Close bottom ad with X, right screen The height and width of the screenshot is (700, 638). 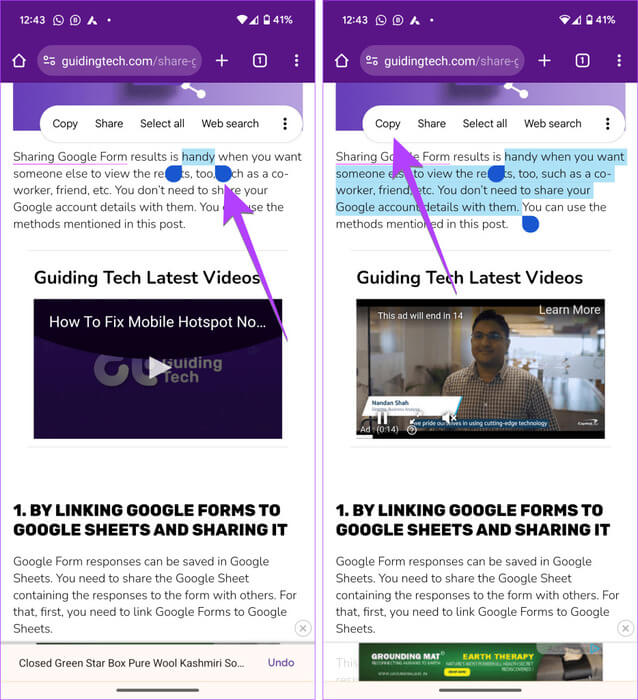point(625,629)
